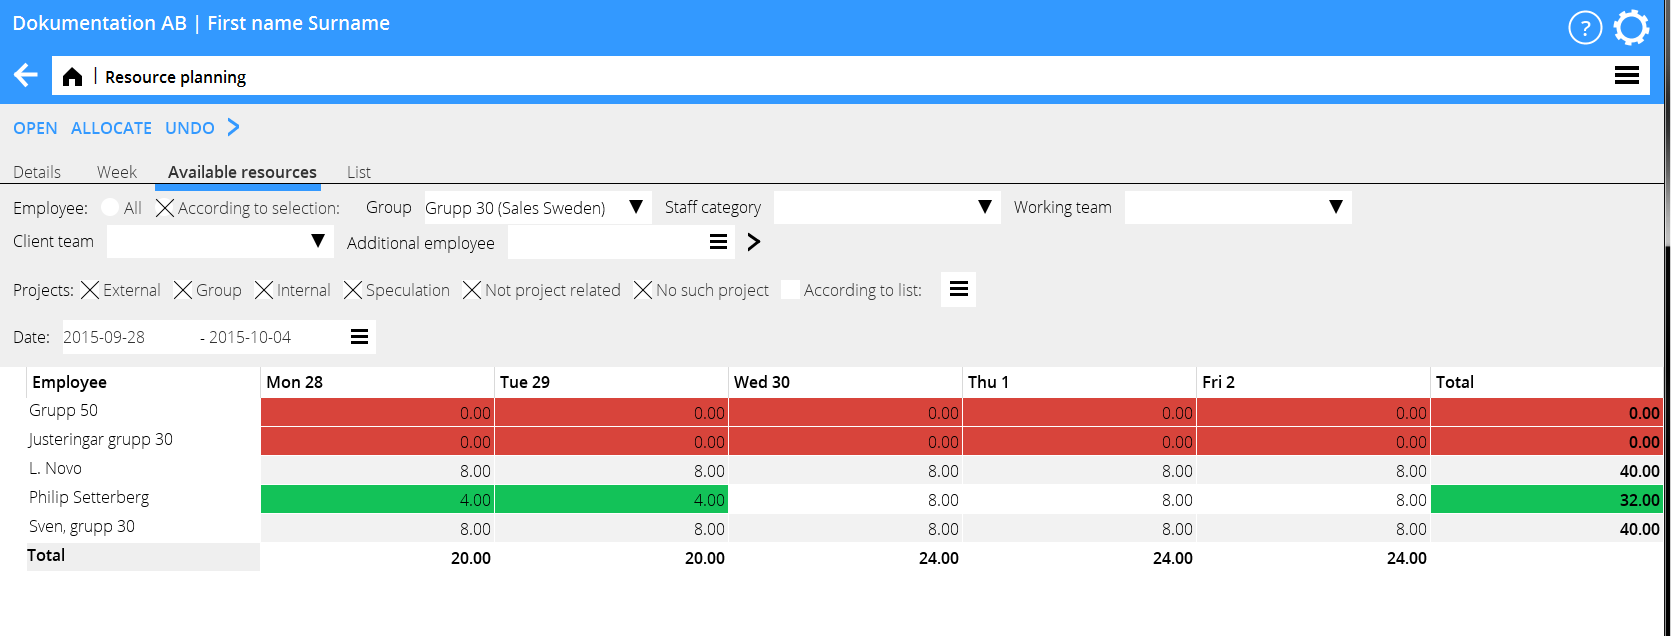Click the UNDO button
Image resolution: width=1671 pixels, height=636 pixels.
click(190, 128)
